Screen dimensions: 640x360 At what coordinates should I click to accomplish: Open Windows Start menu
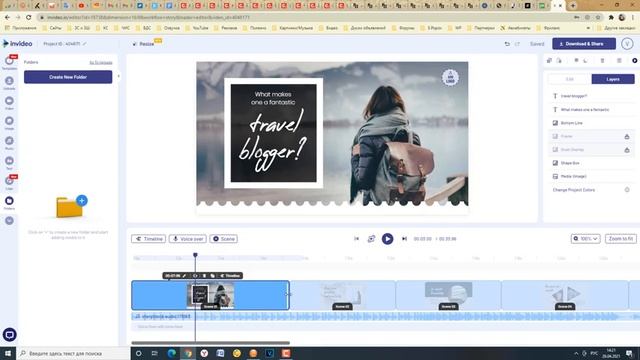[x=8, y=353]
